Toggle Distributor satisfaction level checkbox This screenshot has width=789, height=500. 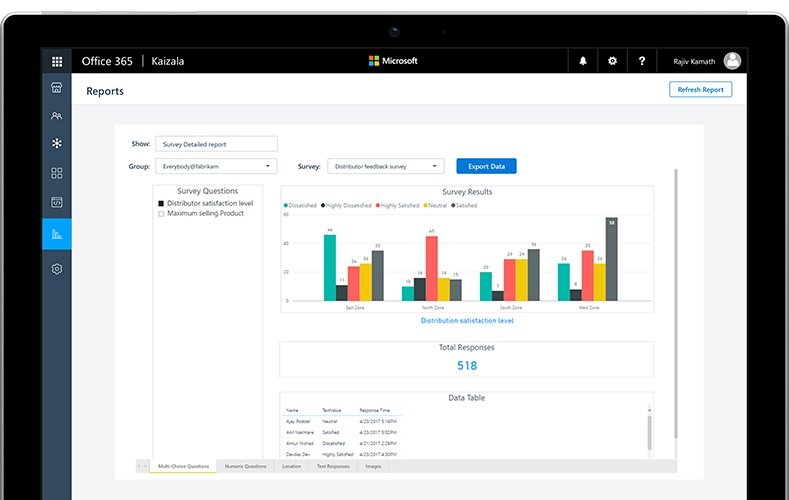click(161, 203)
